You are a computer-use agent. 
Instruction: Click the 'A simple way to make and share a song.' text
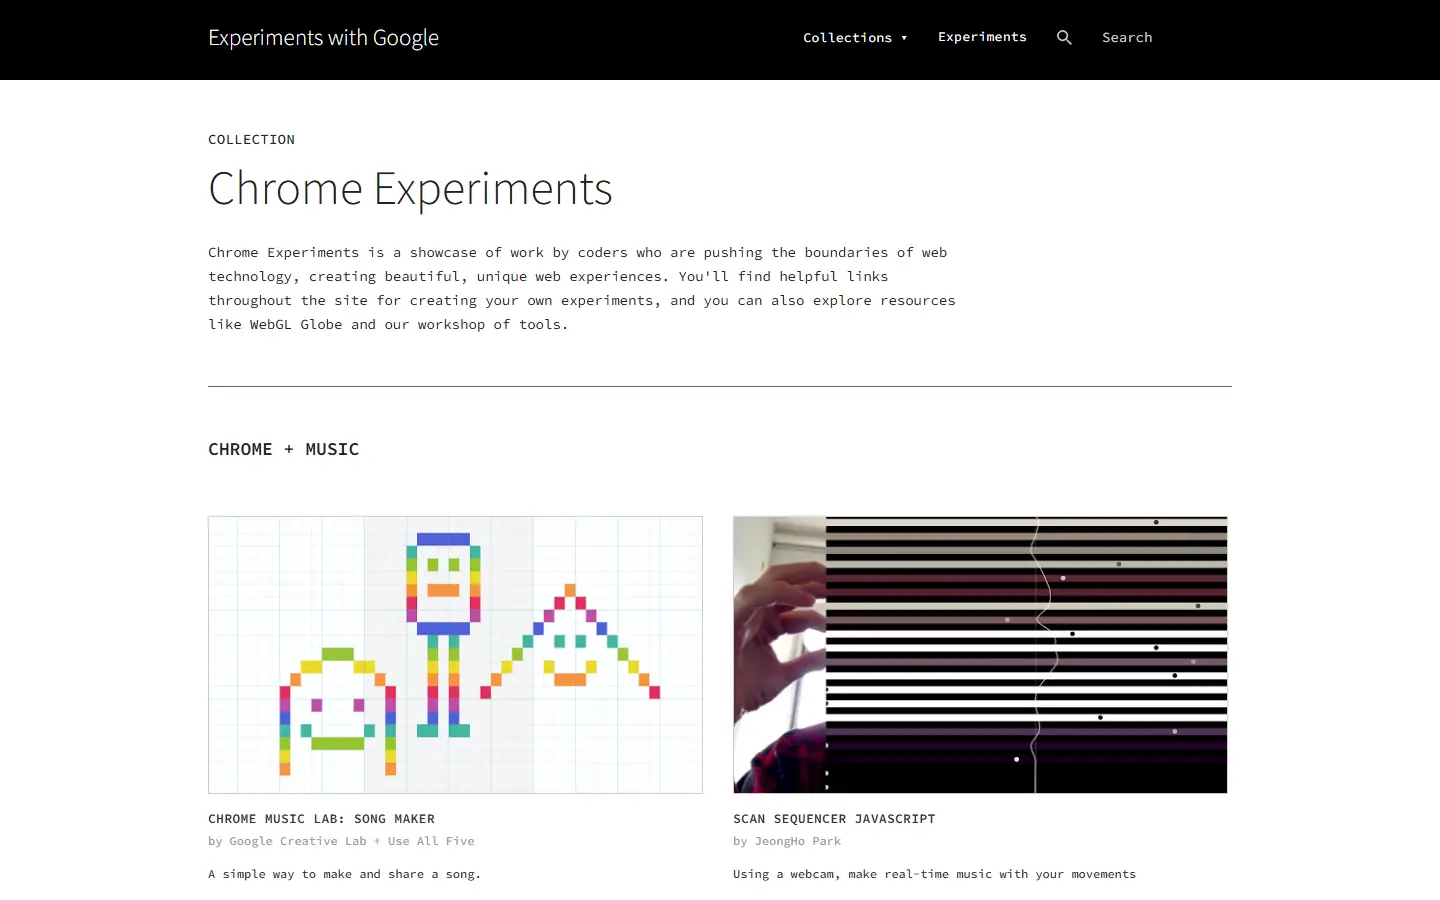point(344,874)
